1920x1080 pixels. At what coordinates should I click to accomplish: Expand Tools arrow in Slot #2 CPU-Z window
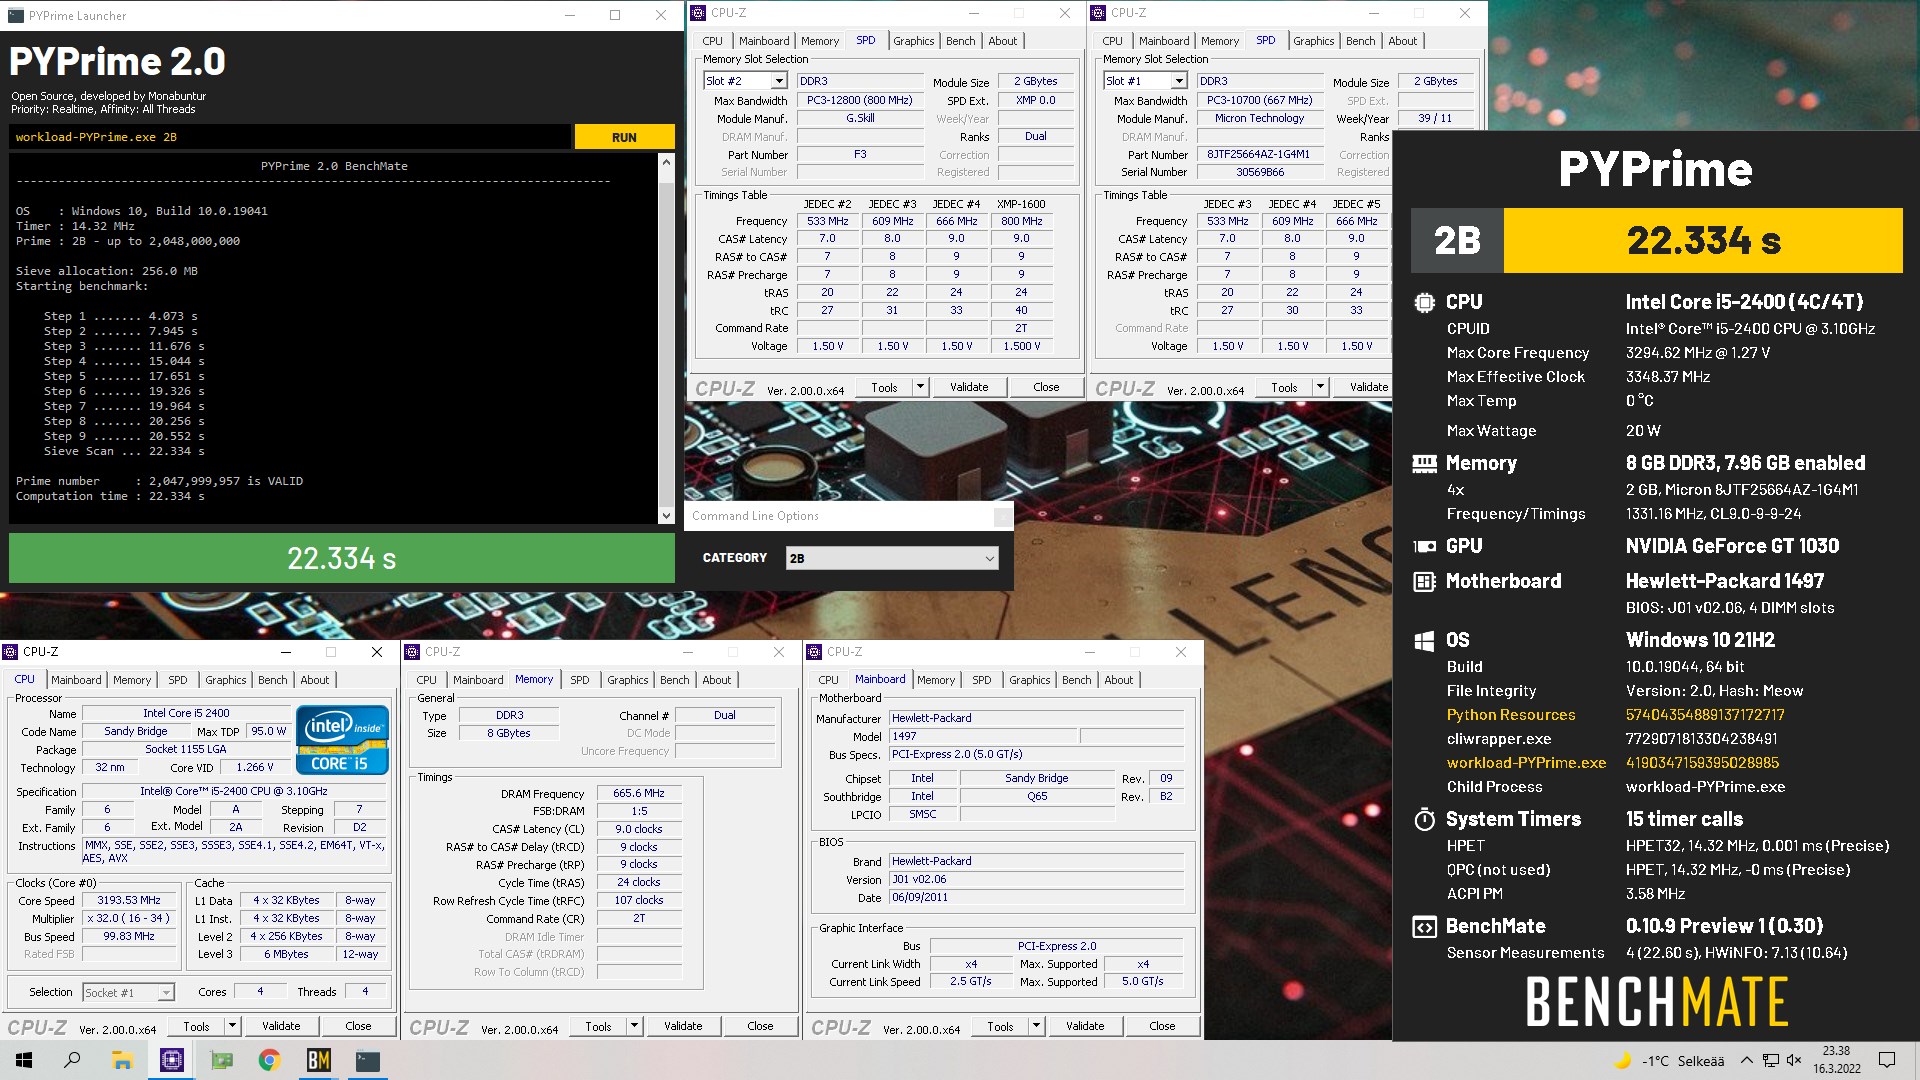pos(920,387)
